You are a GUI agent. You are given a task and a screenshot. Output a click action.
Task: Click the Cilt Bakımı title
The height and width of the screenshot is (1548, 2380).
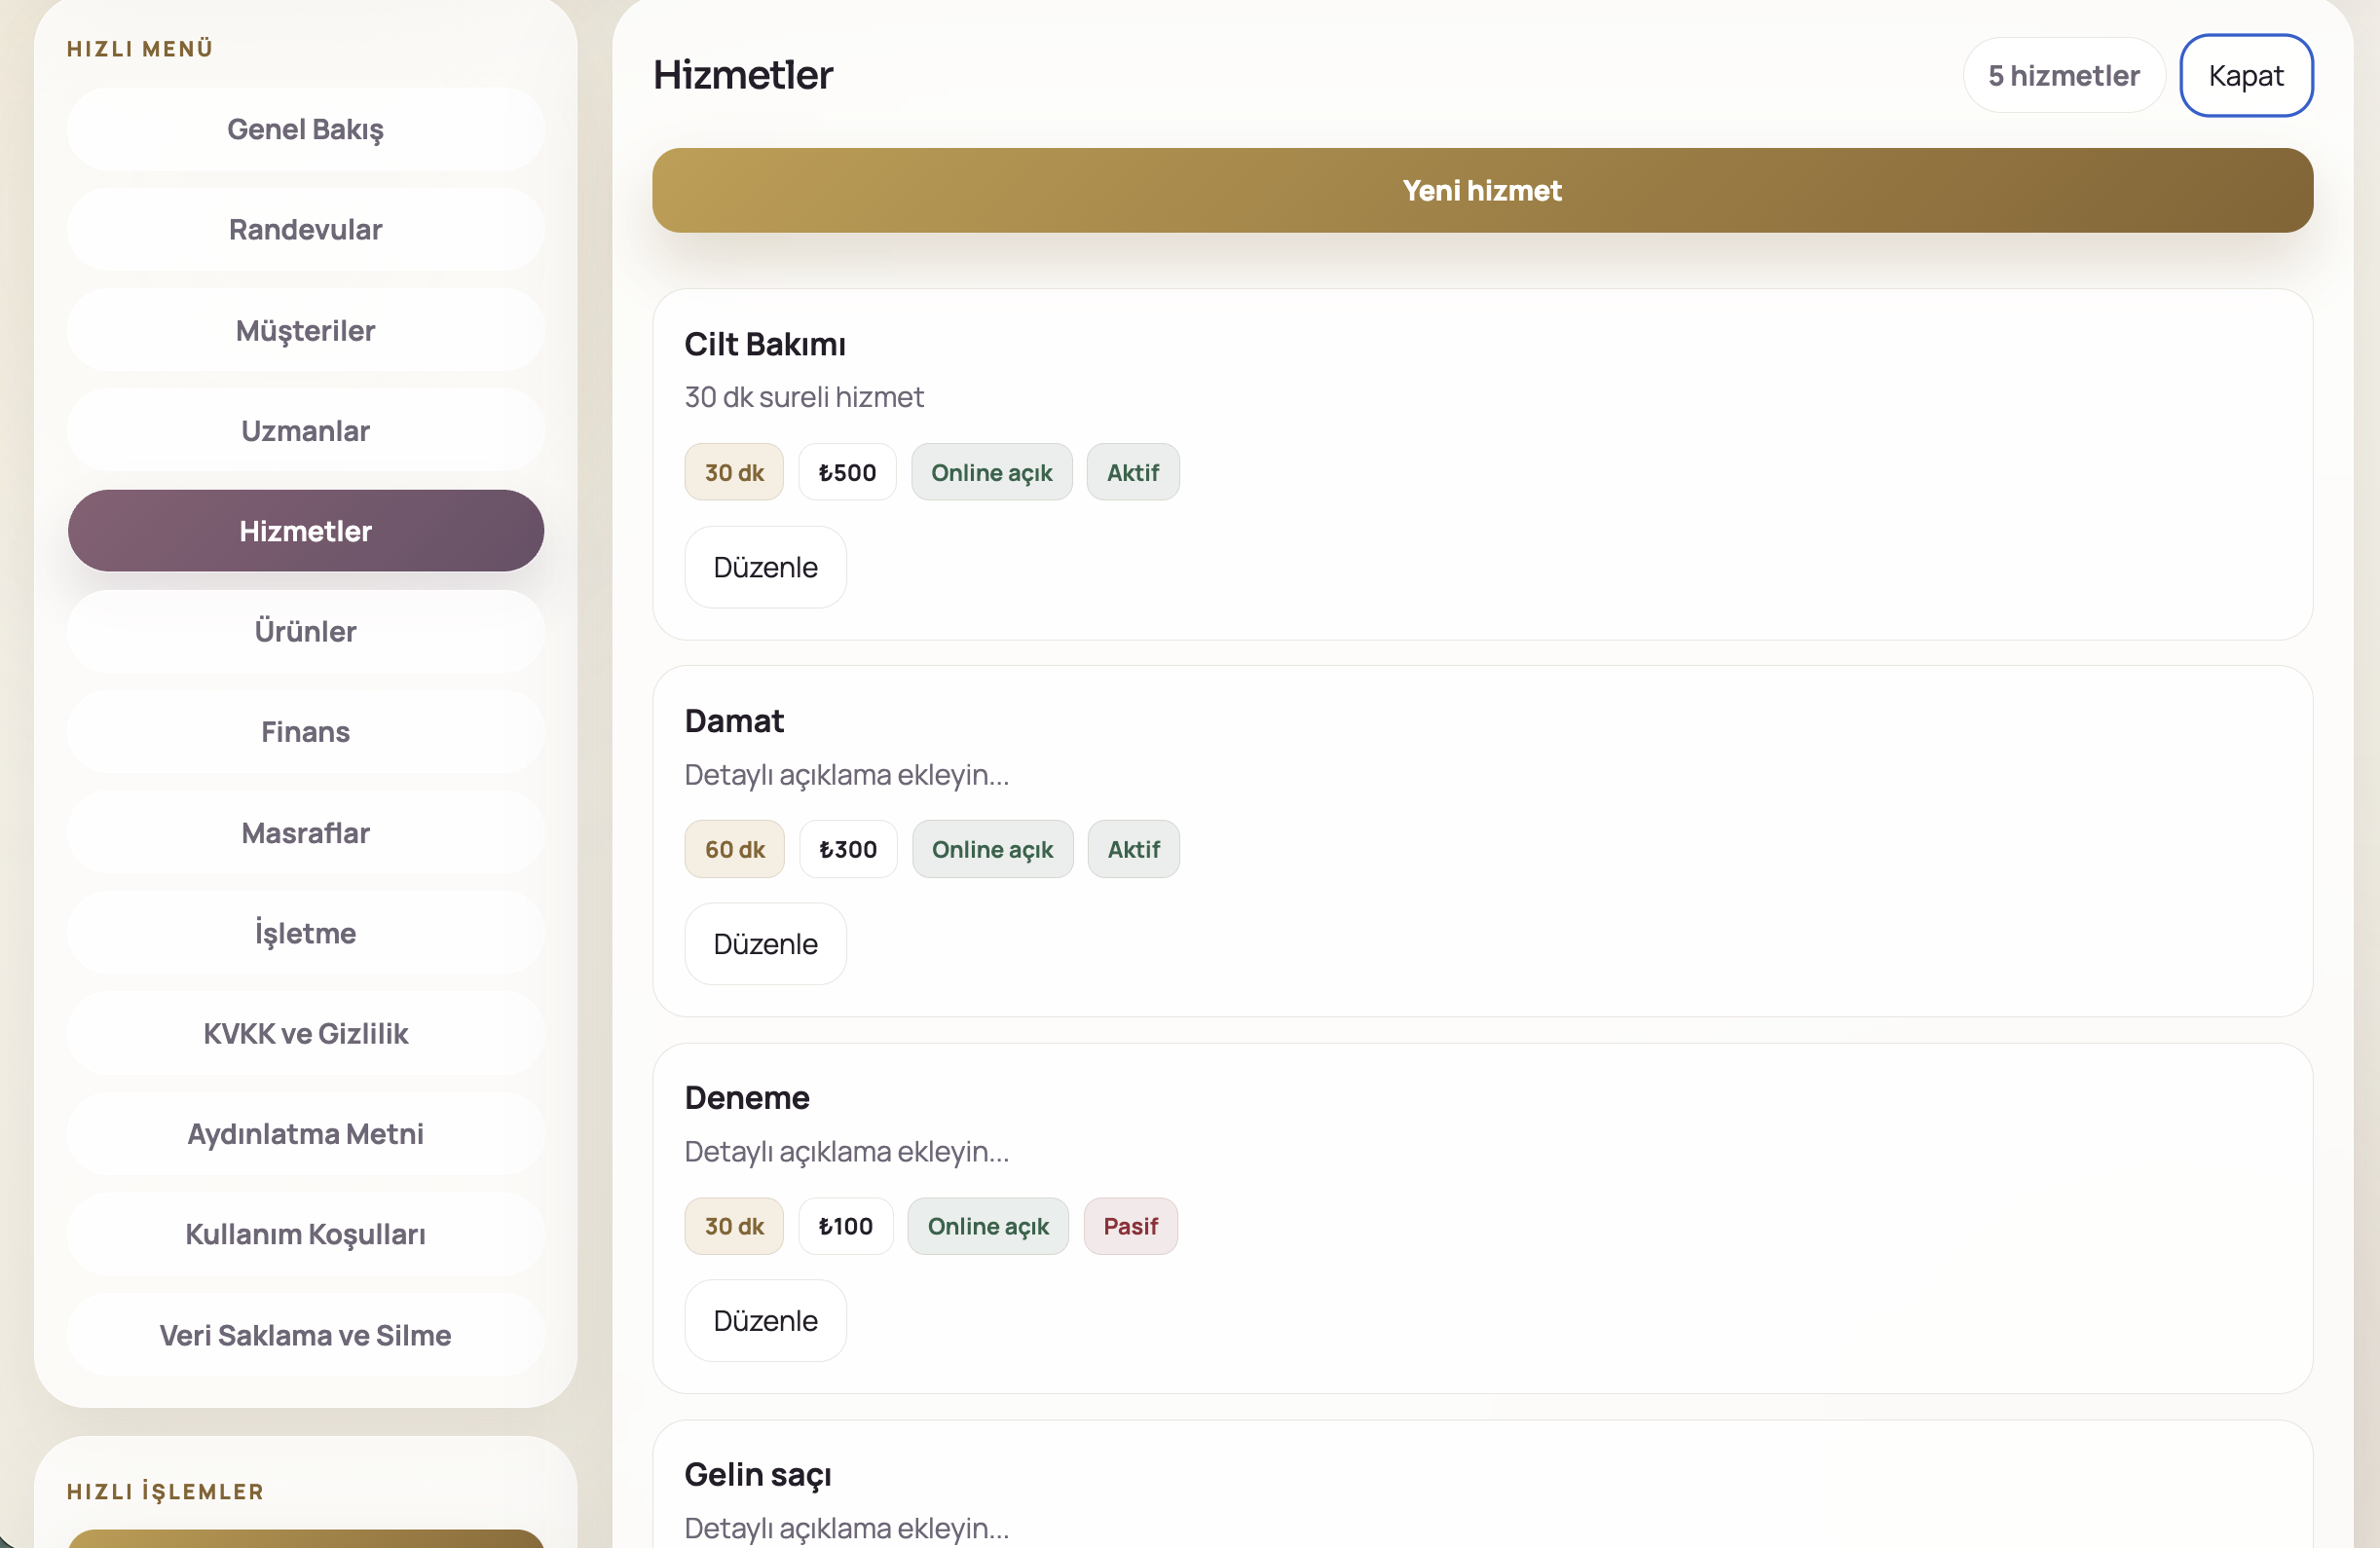(765, 344)
